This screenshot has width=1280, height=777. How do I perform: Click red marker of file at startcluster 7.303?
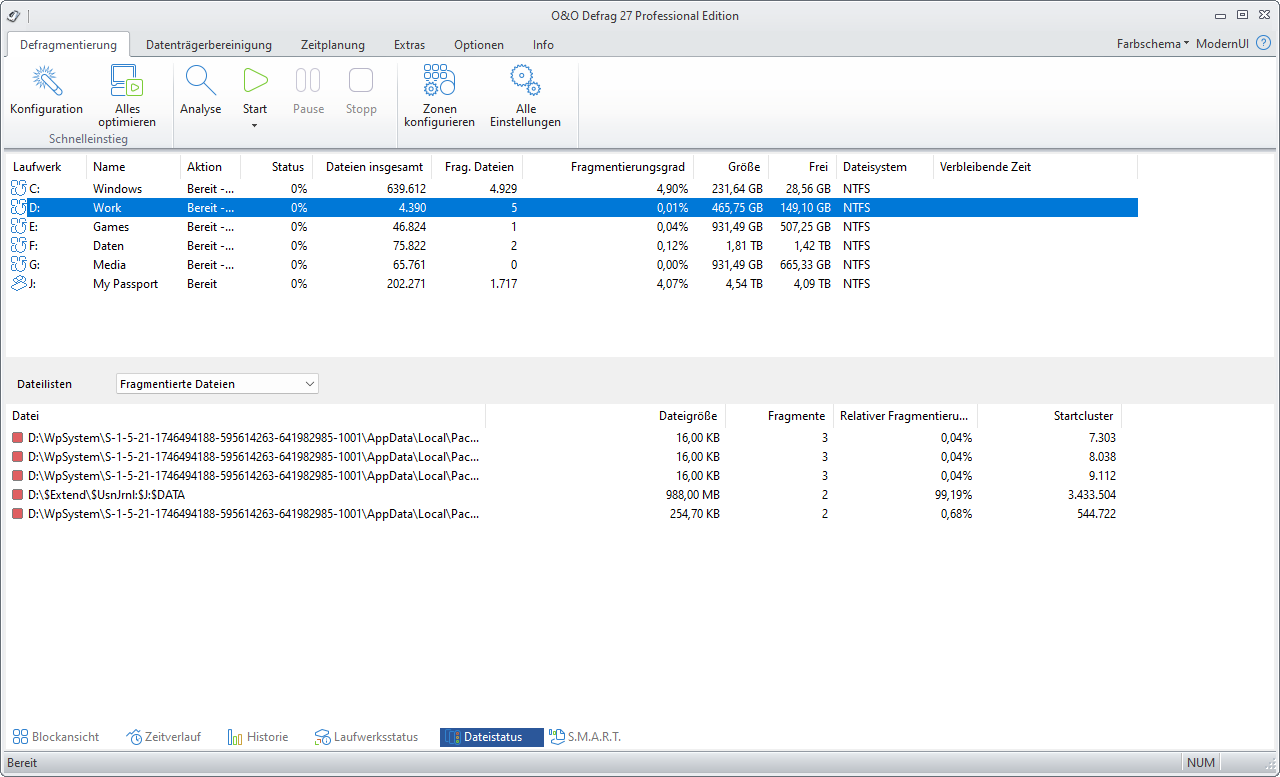tap(17, 438)
